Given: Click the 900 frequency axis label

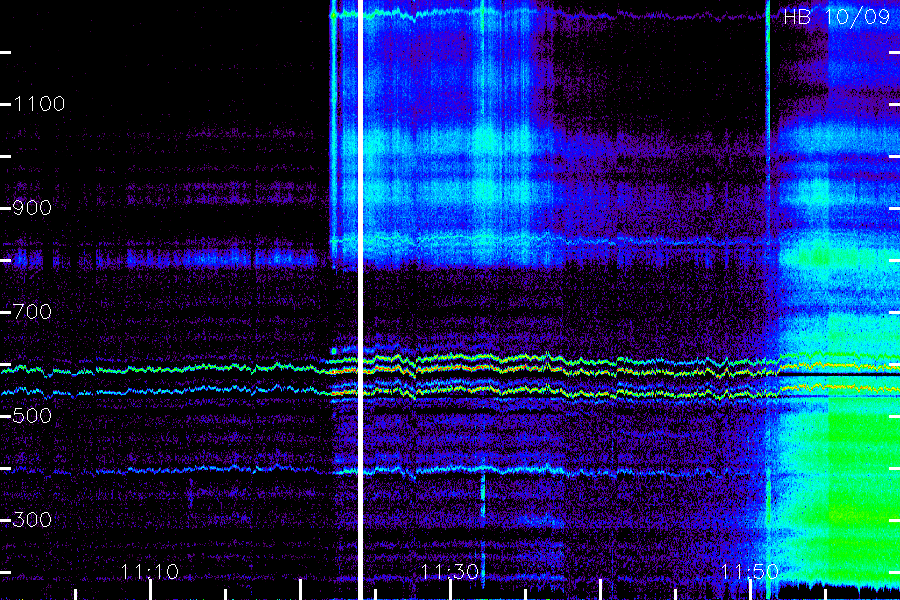Looking at the screenshot, I should tap(32, 208).
